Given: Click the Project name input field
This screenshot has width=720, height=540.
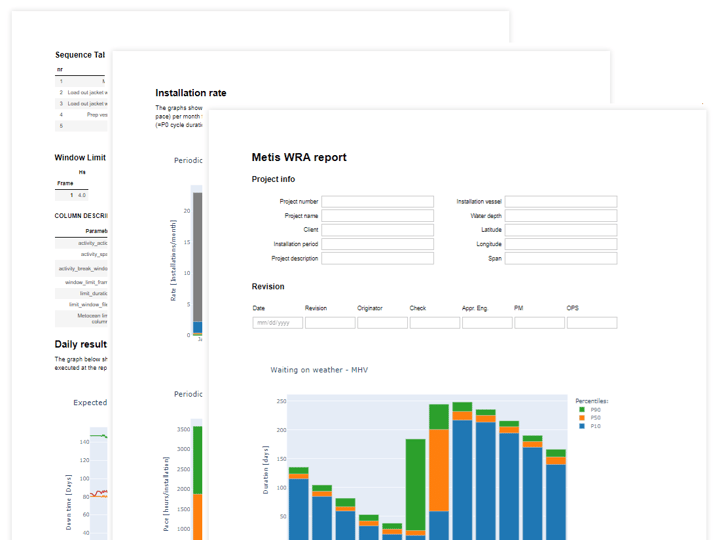Looking at the screenshot, I should 377,216.
